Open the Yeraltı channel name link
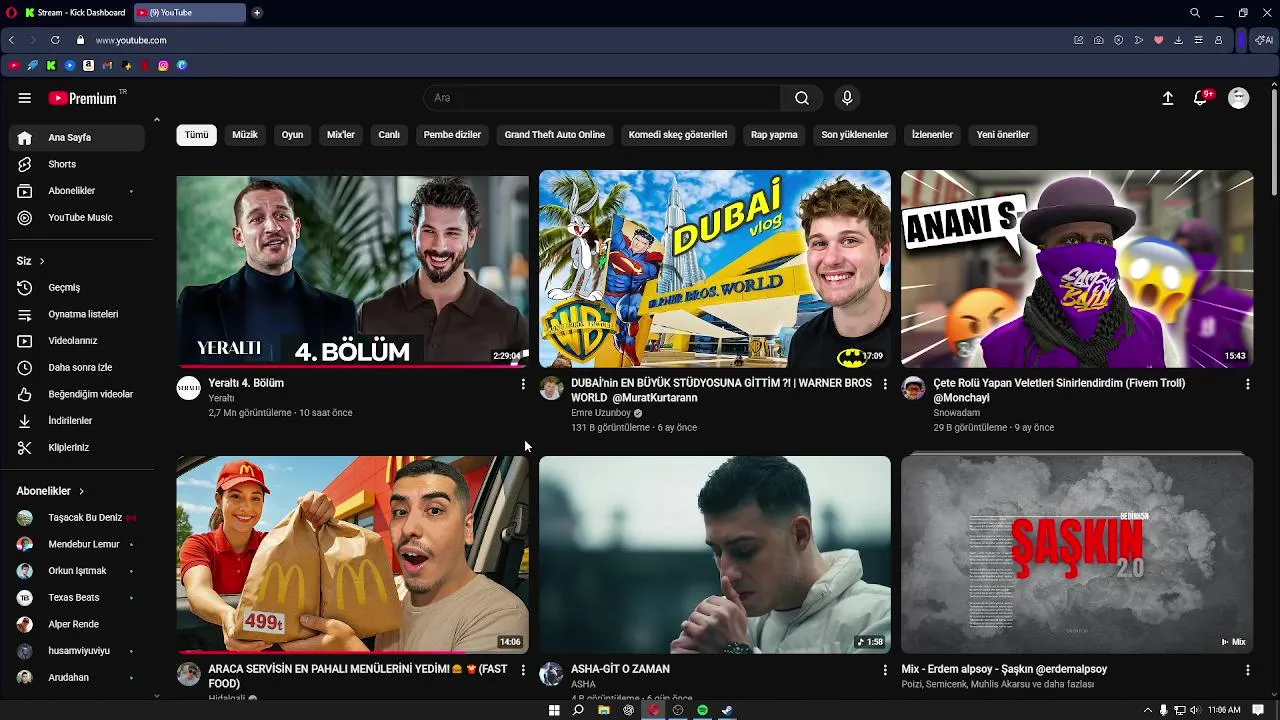 (x=221, y=398)
